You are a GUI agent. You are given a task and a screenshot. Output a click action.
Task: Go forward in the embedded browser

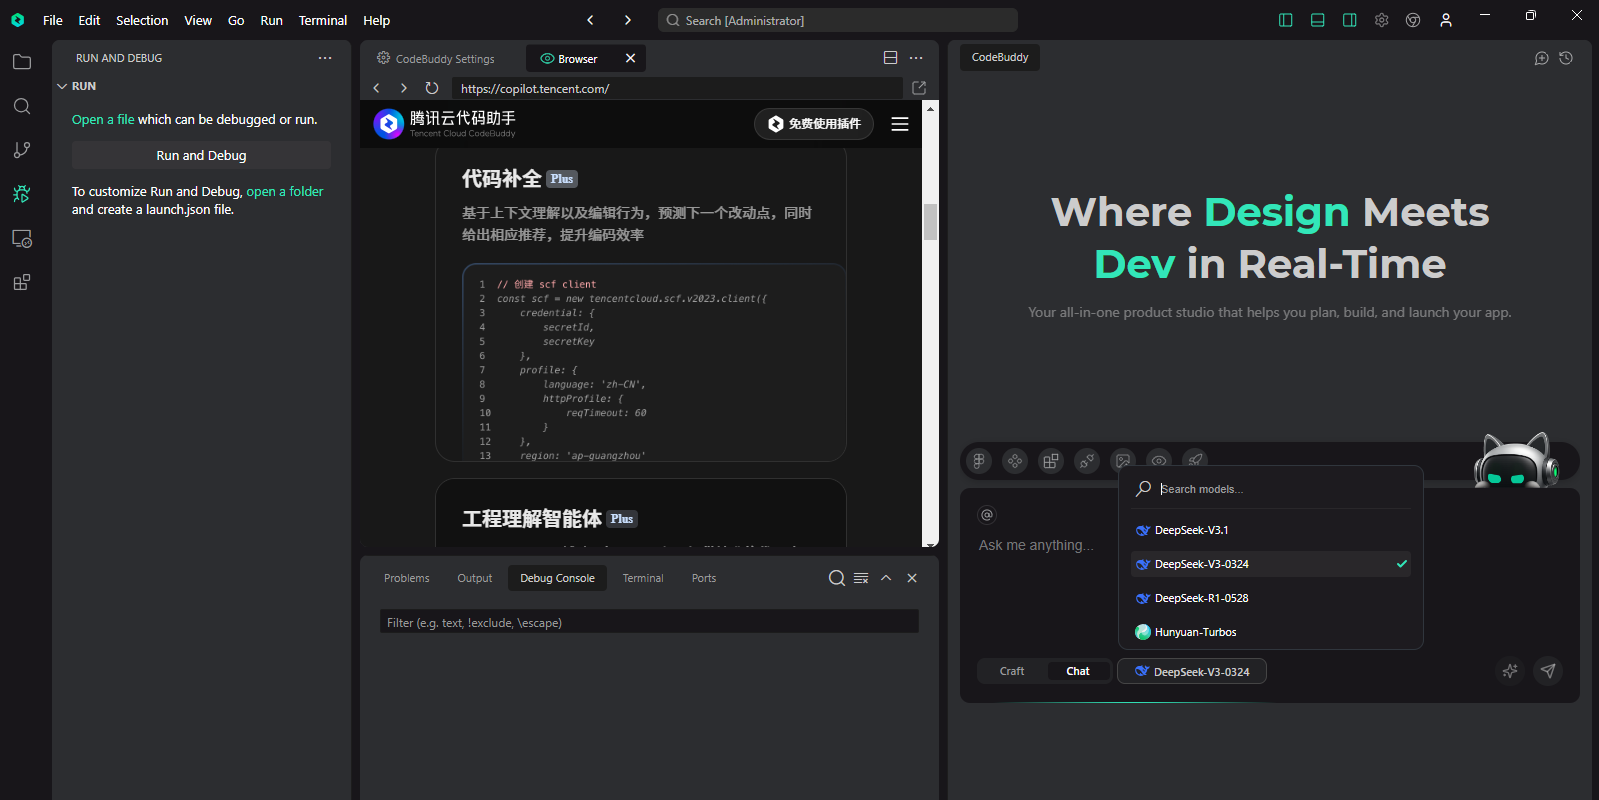pos(404,88)
